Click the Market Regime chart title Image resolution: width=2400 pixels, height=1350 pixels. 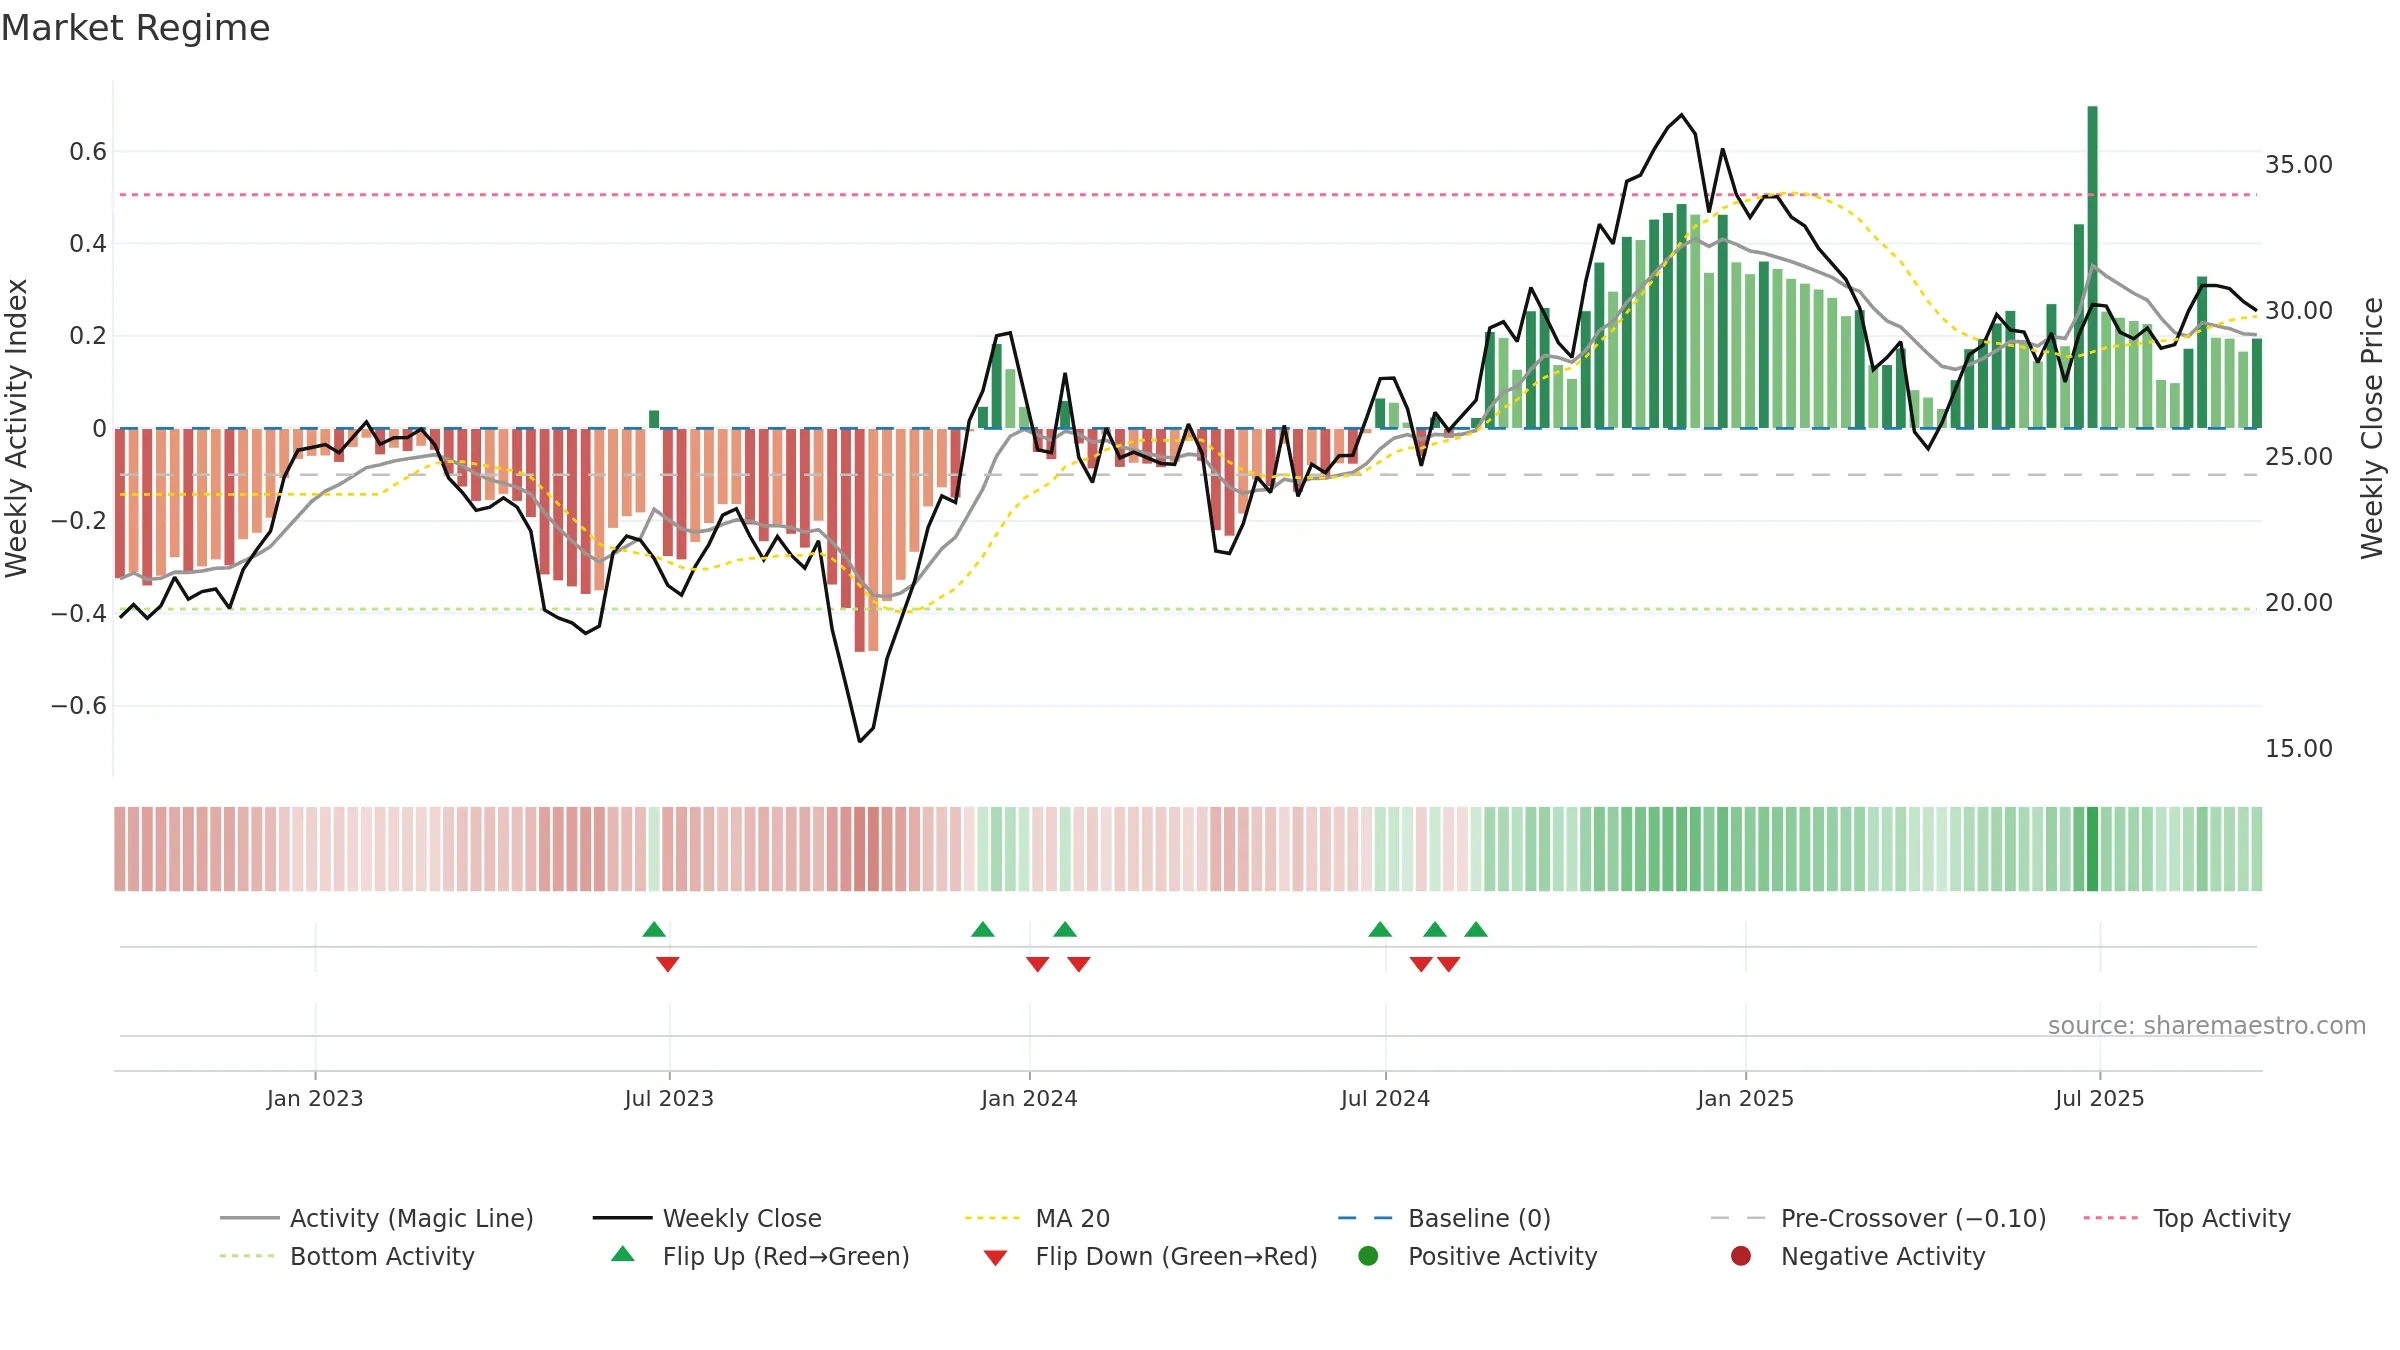(x=135, y=28)
